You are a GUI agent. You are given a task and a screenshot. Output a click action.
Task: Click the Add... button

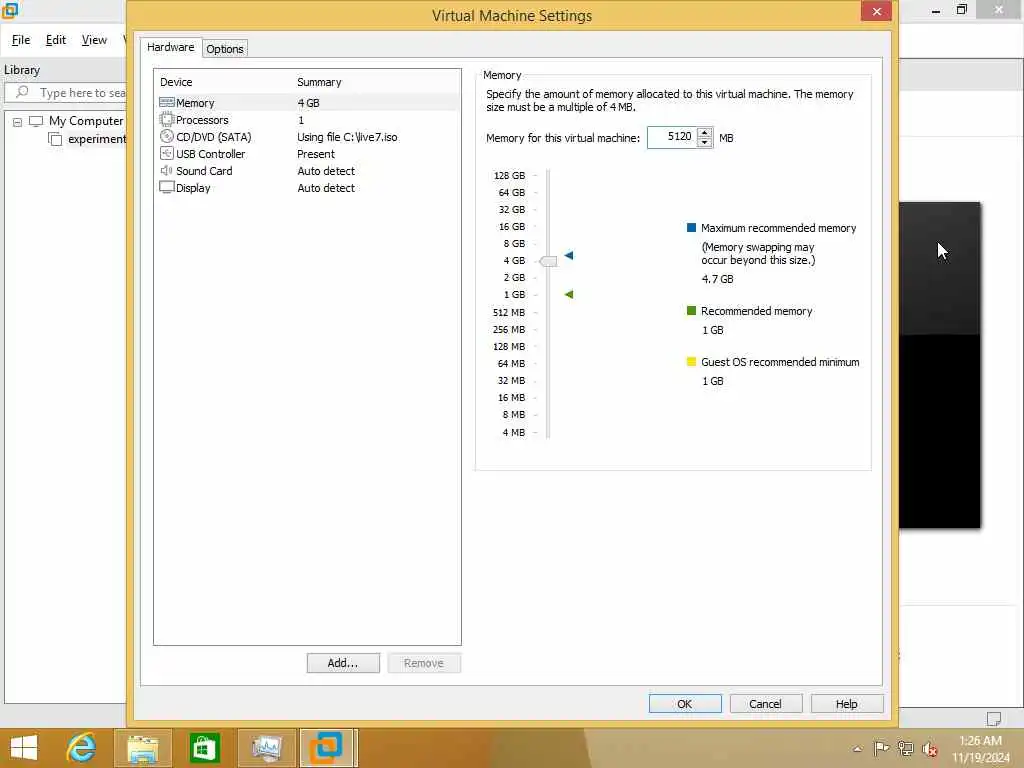point(343,663)
